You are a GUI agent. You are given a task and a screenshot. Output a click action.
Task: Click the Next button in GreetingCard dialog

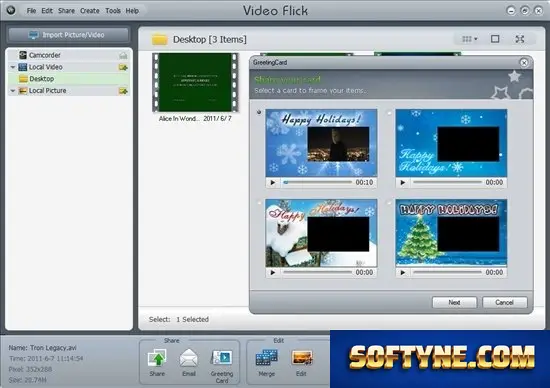pyautogui.click(x=454, y=302)
